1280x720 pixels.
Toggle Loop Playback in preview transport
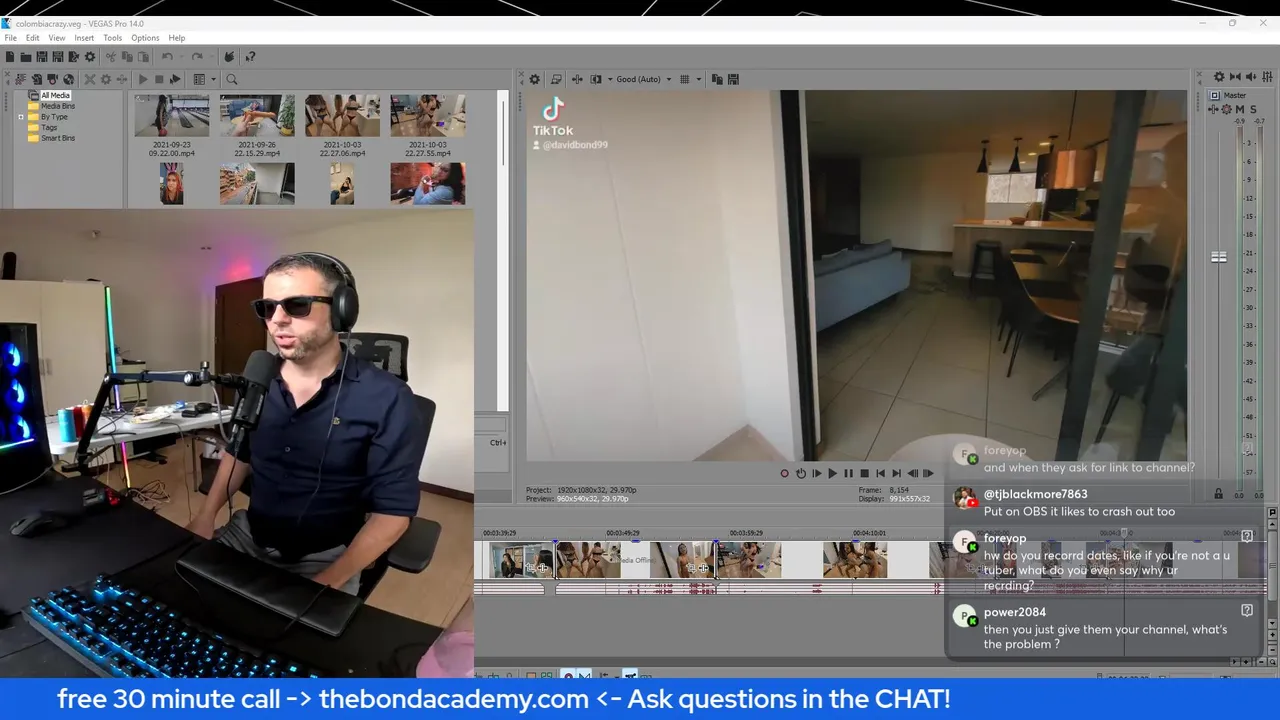[801, 474]
